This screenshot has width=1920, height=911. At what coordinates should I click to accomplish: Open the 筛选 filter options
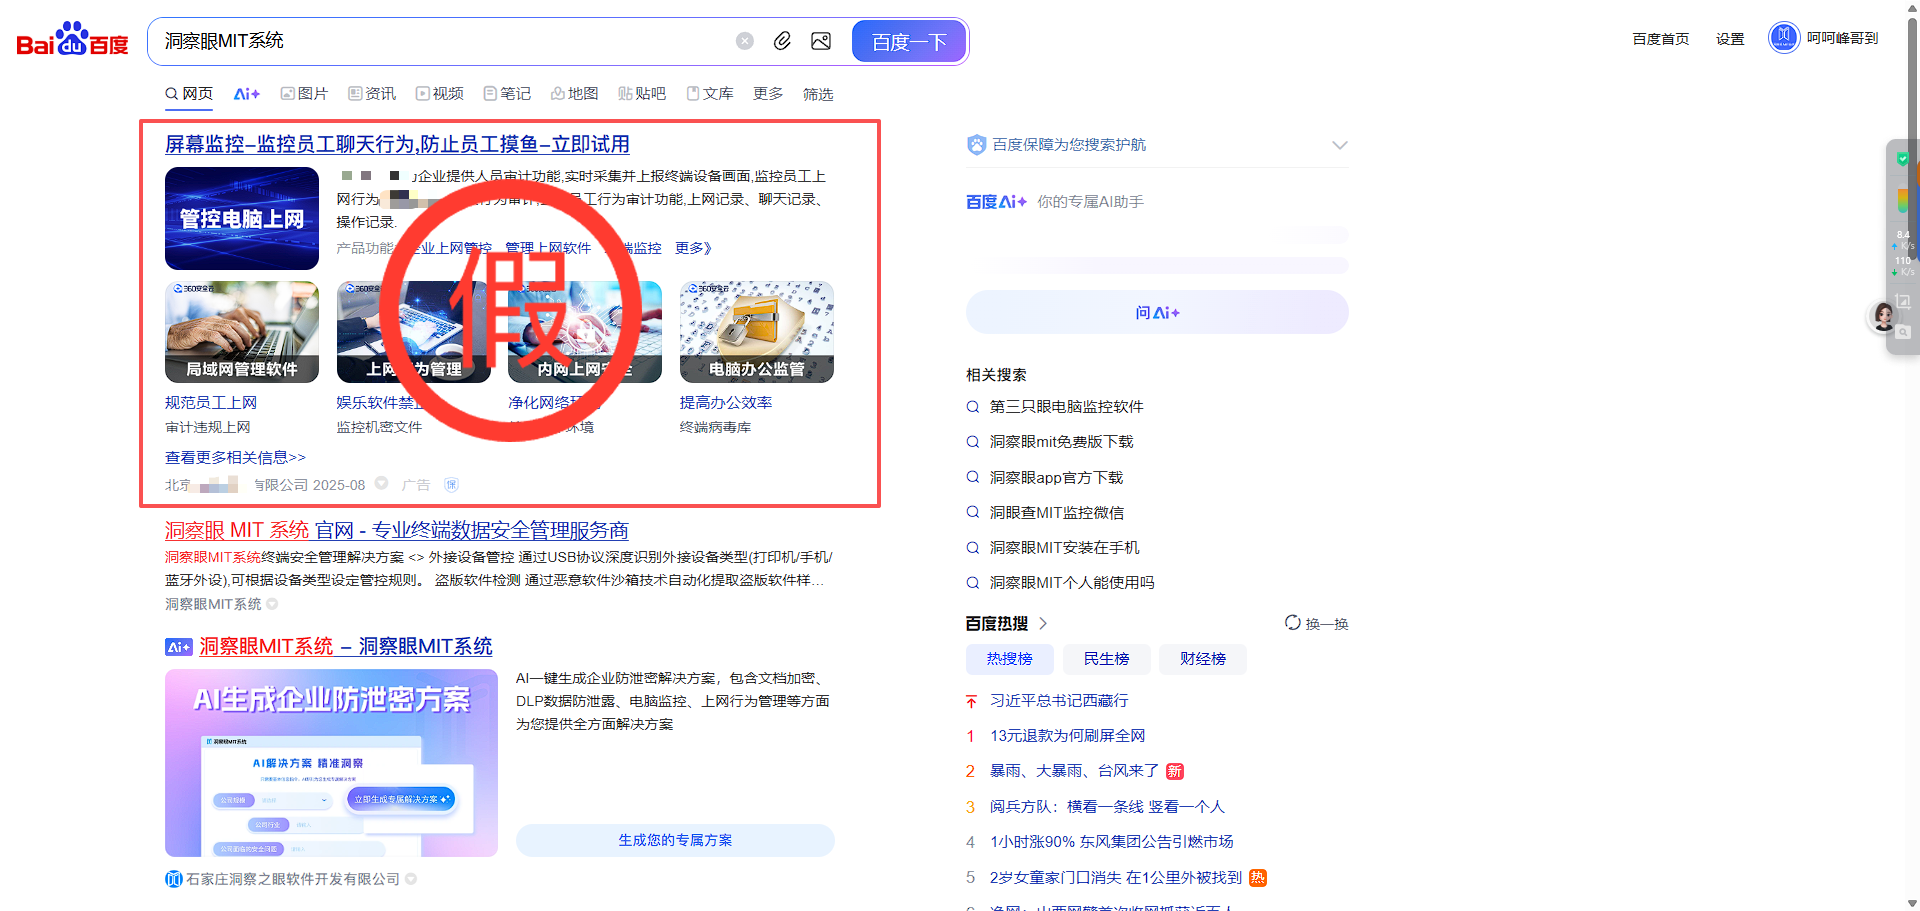tap(818, 94)
